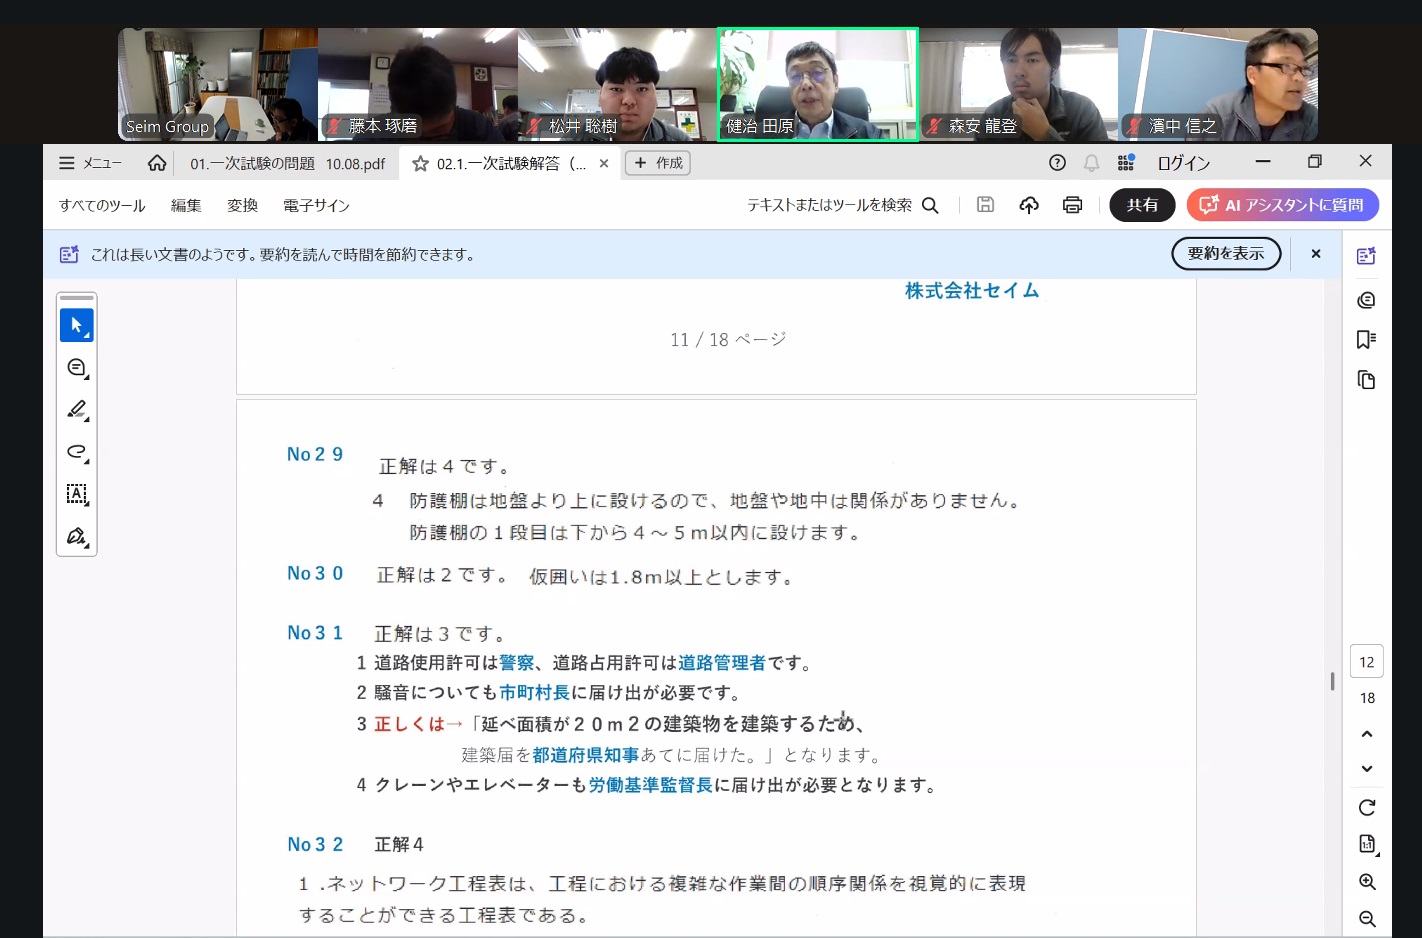Open the メニュー hamburger menu
Screen dimensions: 1422x938
point(90,163)
